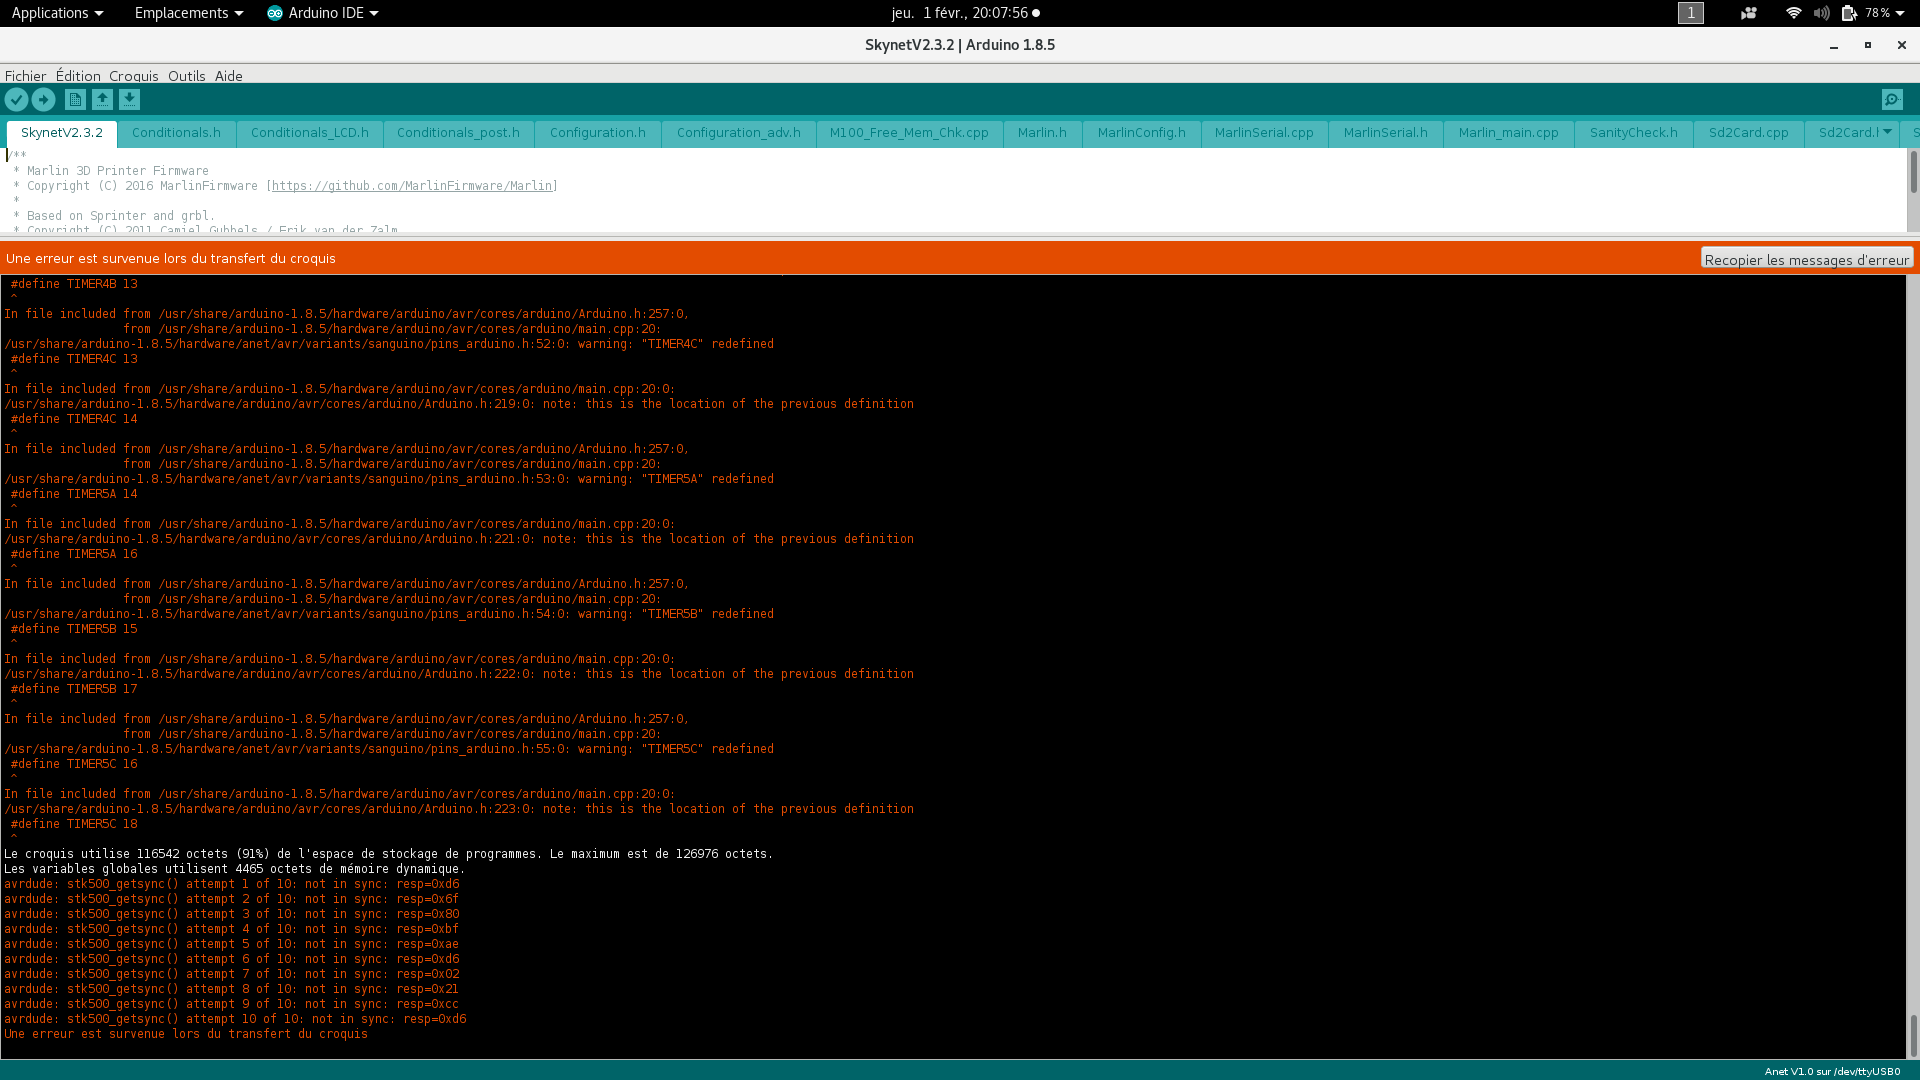Click avrdude line with resp=0xcc
The image size is (1920, 1080).
click(231, 1004)
